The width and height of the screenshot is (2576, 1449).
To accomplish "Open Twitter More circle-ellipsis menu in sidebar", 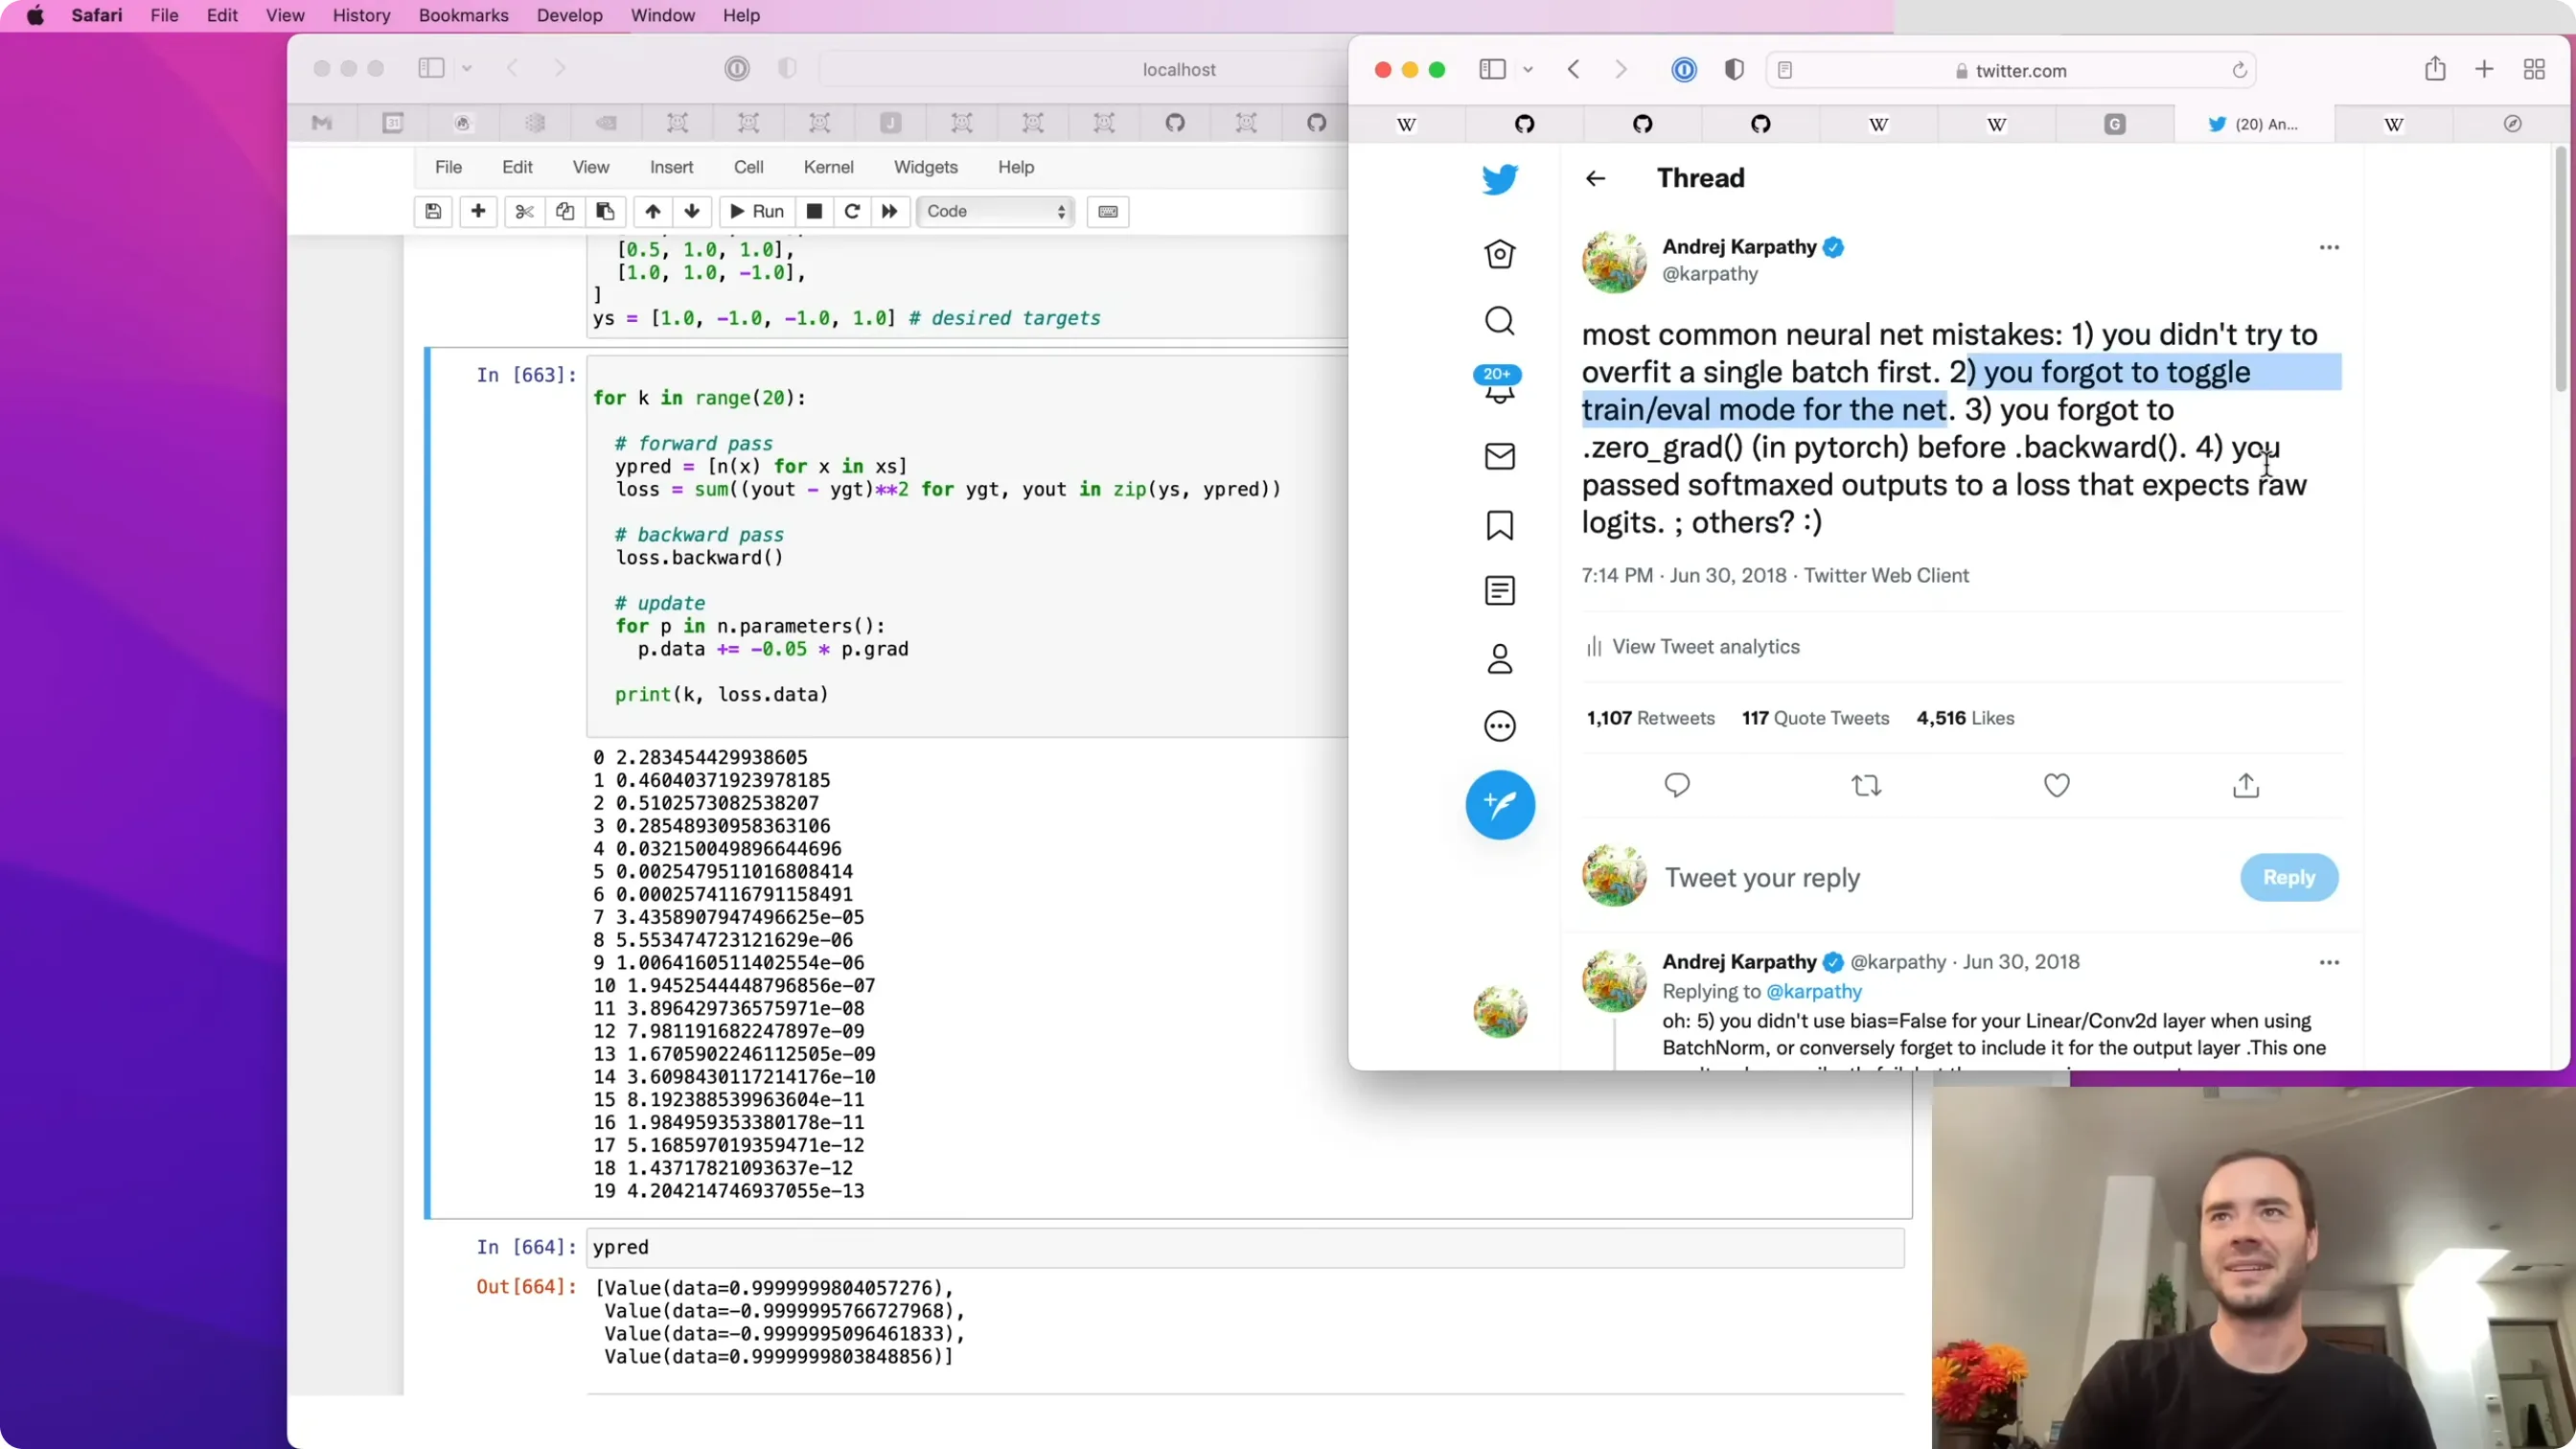I will click(1499, 726).
